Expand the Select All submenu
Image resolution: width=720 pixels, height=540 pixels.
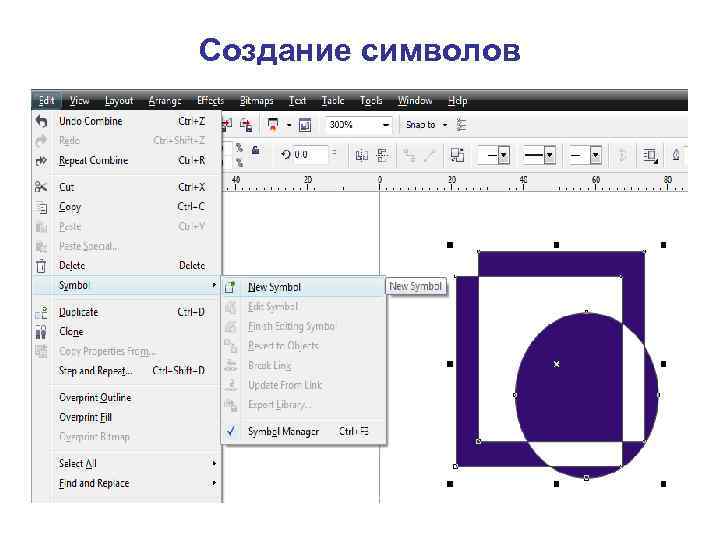click(x=127, y=463)
